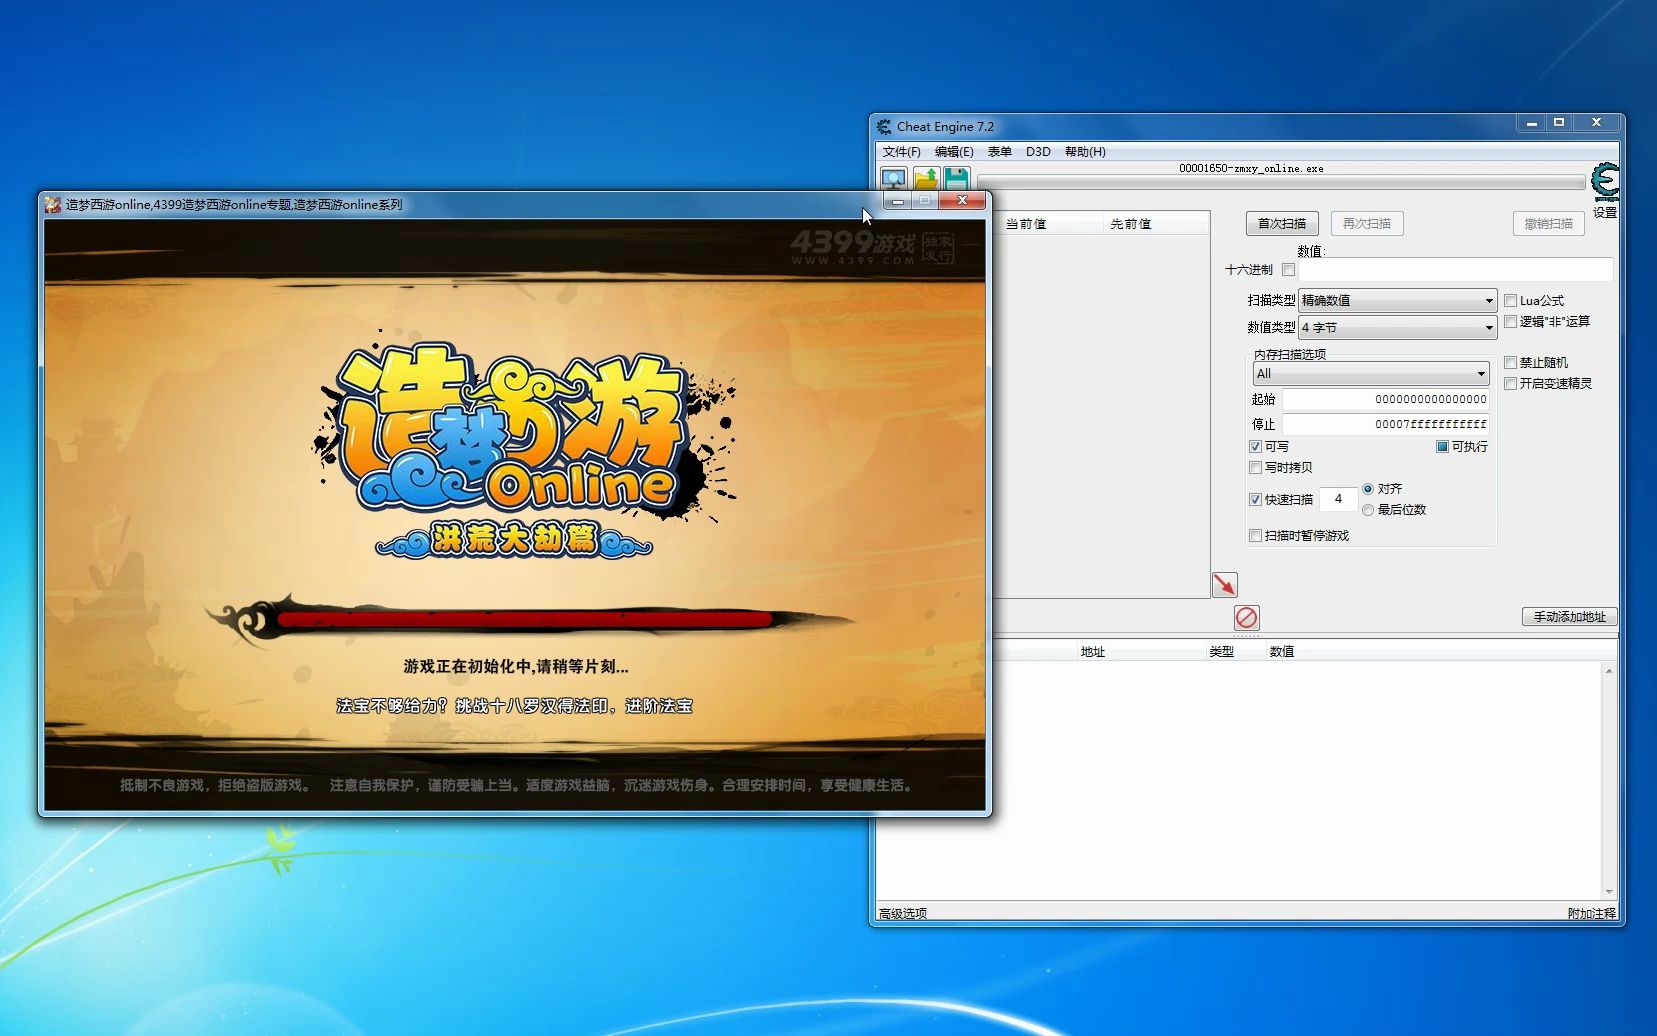
Task: Click the open folder icon in Cheat Engine
Action: coord(926,179)
